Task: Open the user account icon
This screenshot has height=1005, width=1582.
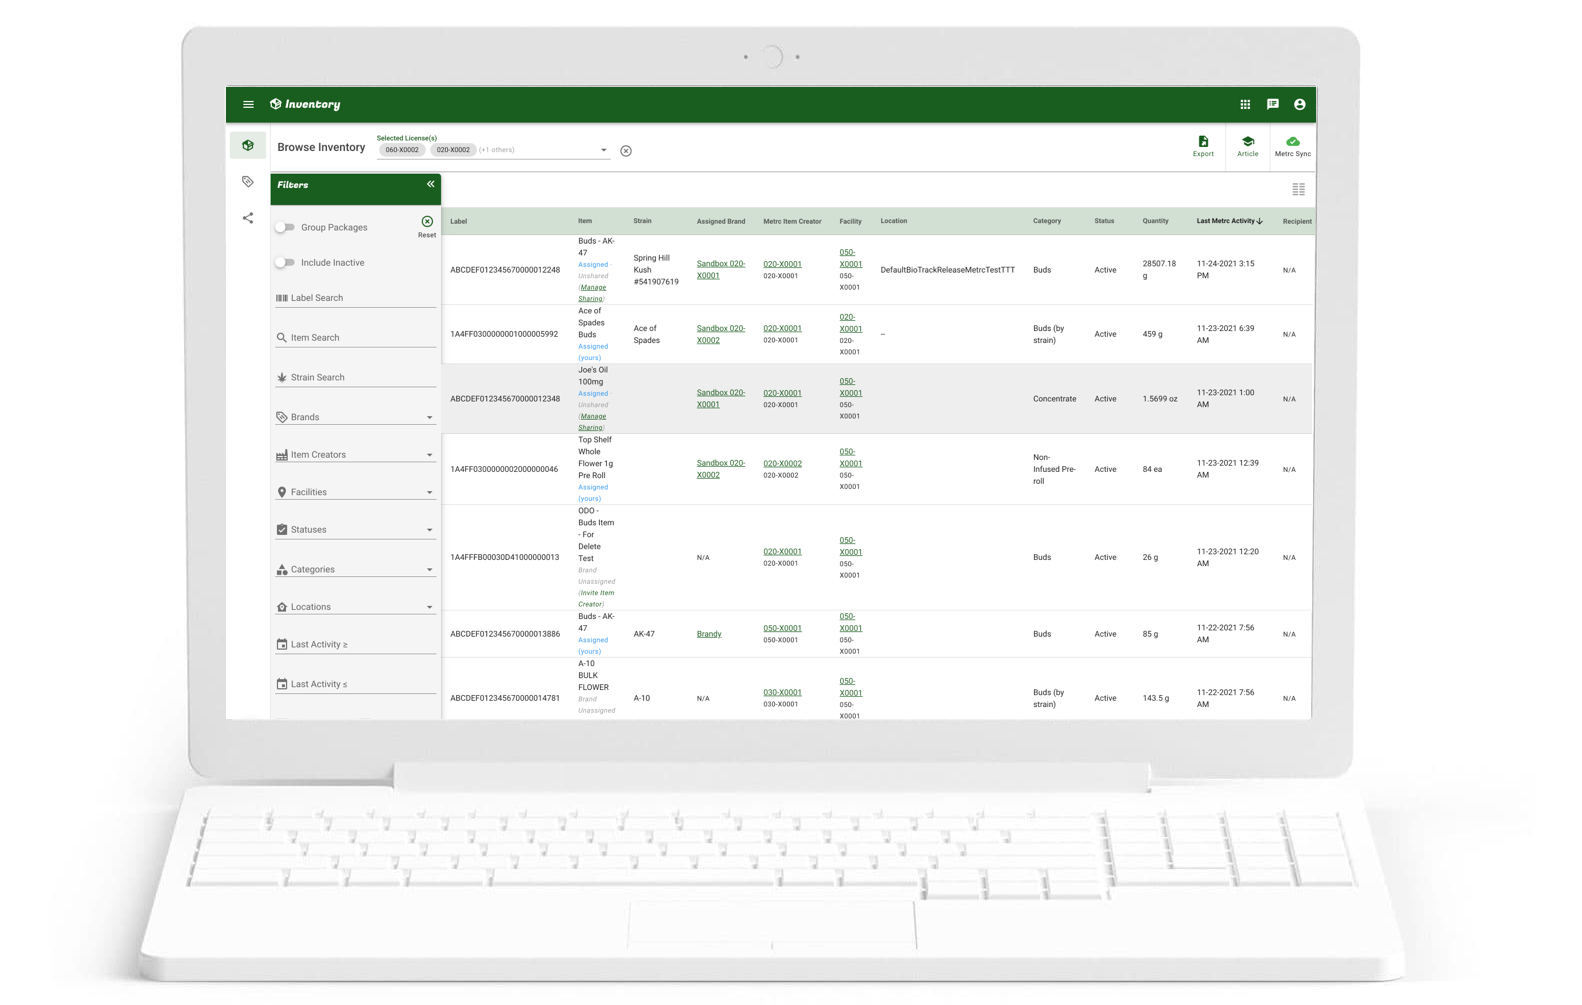Action: pos(1299,104)
